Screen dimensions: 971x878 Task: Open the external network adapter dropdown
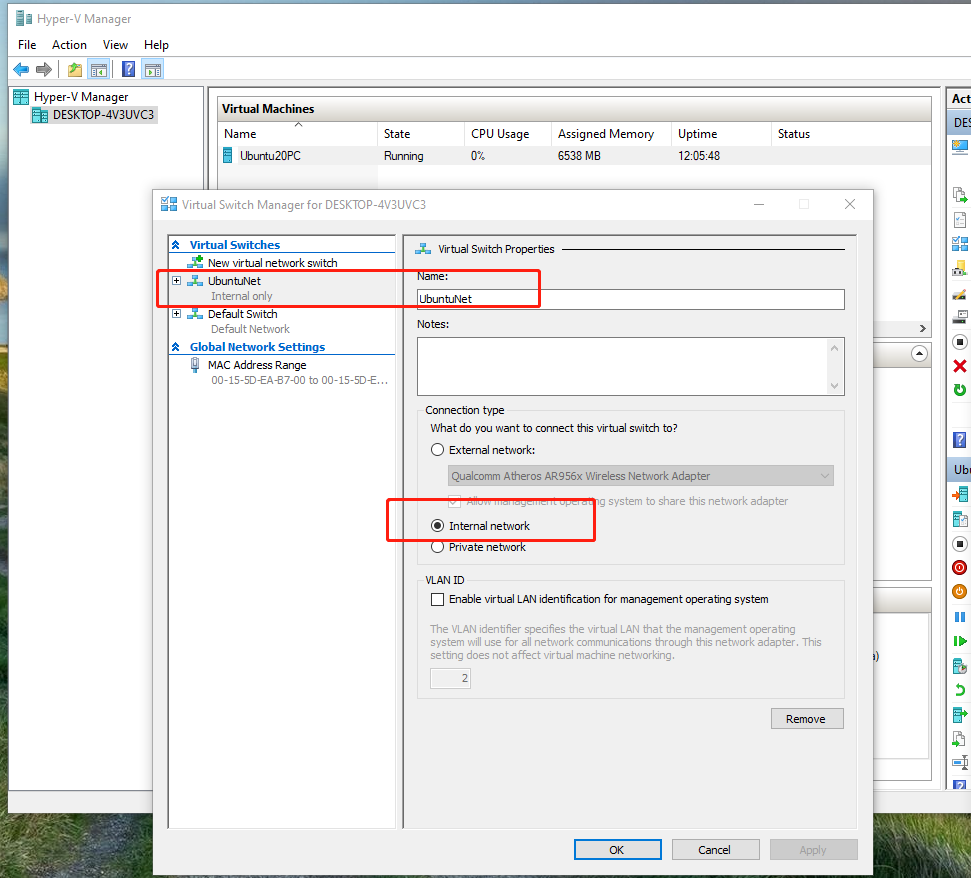pos(640,476)
